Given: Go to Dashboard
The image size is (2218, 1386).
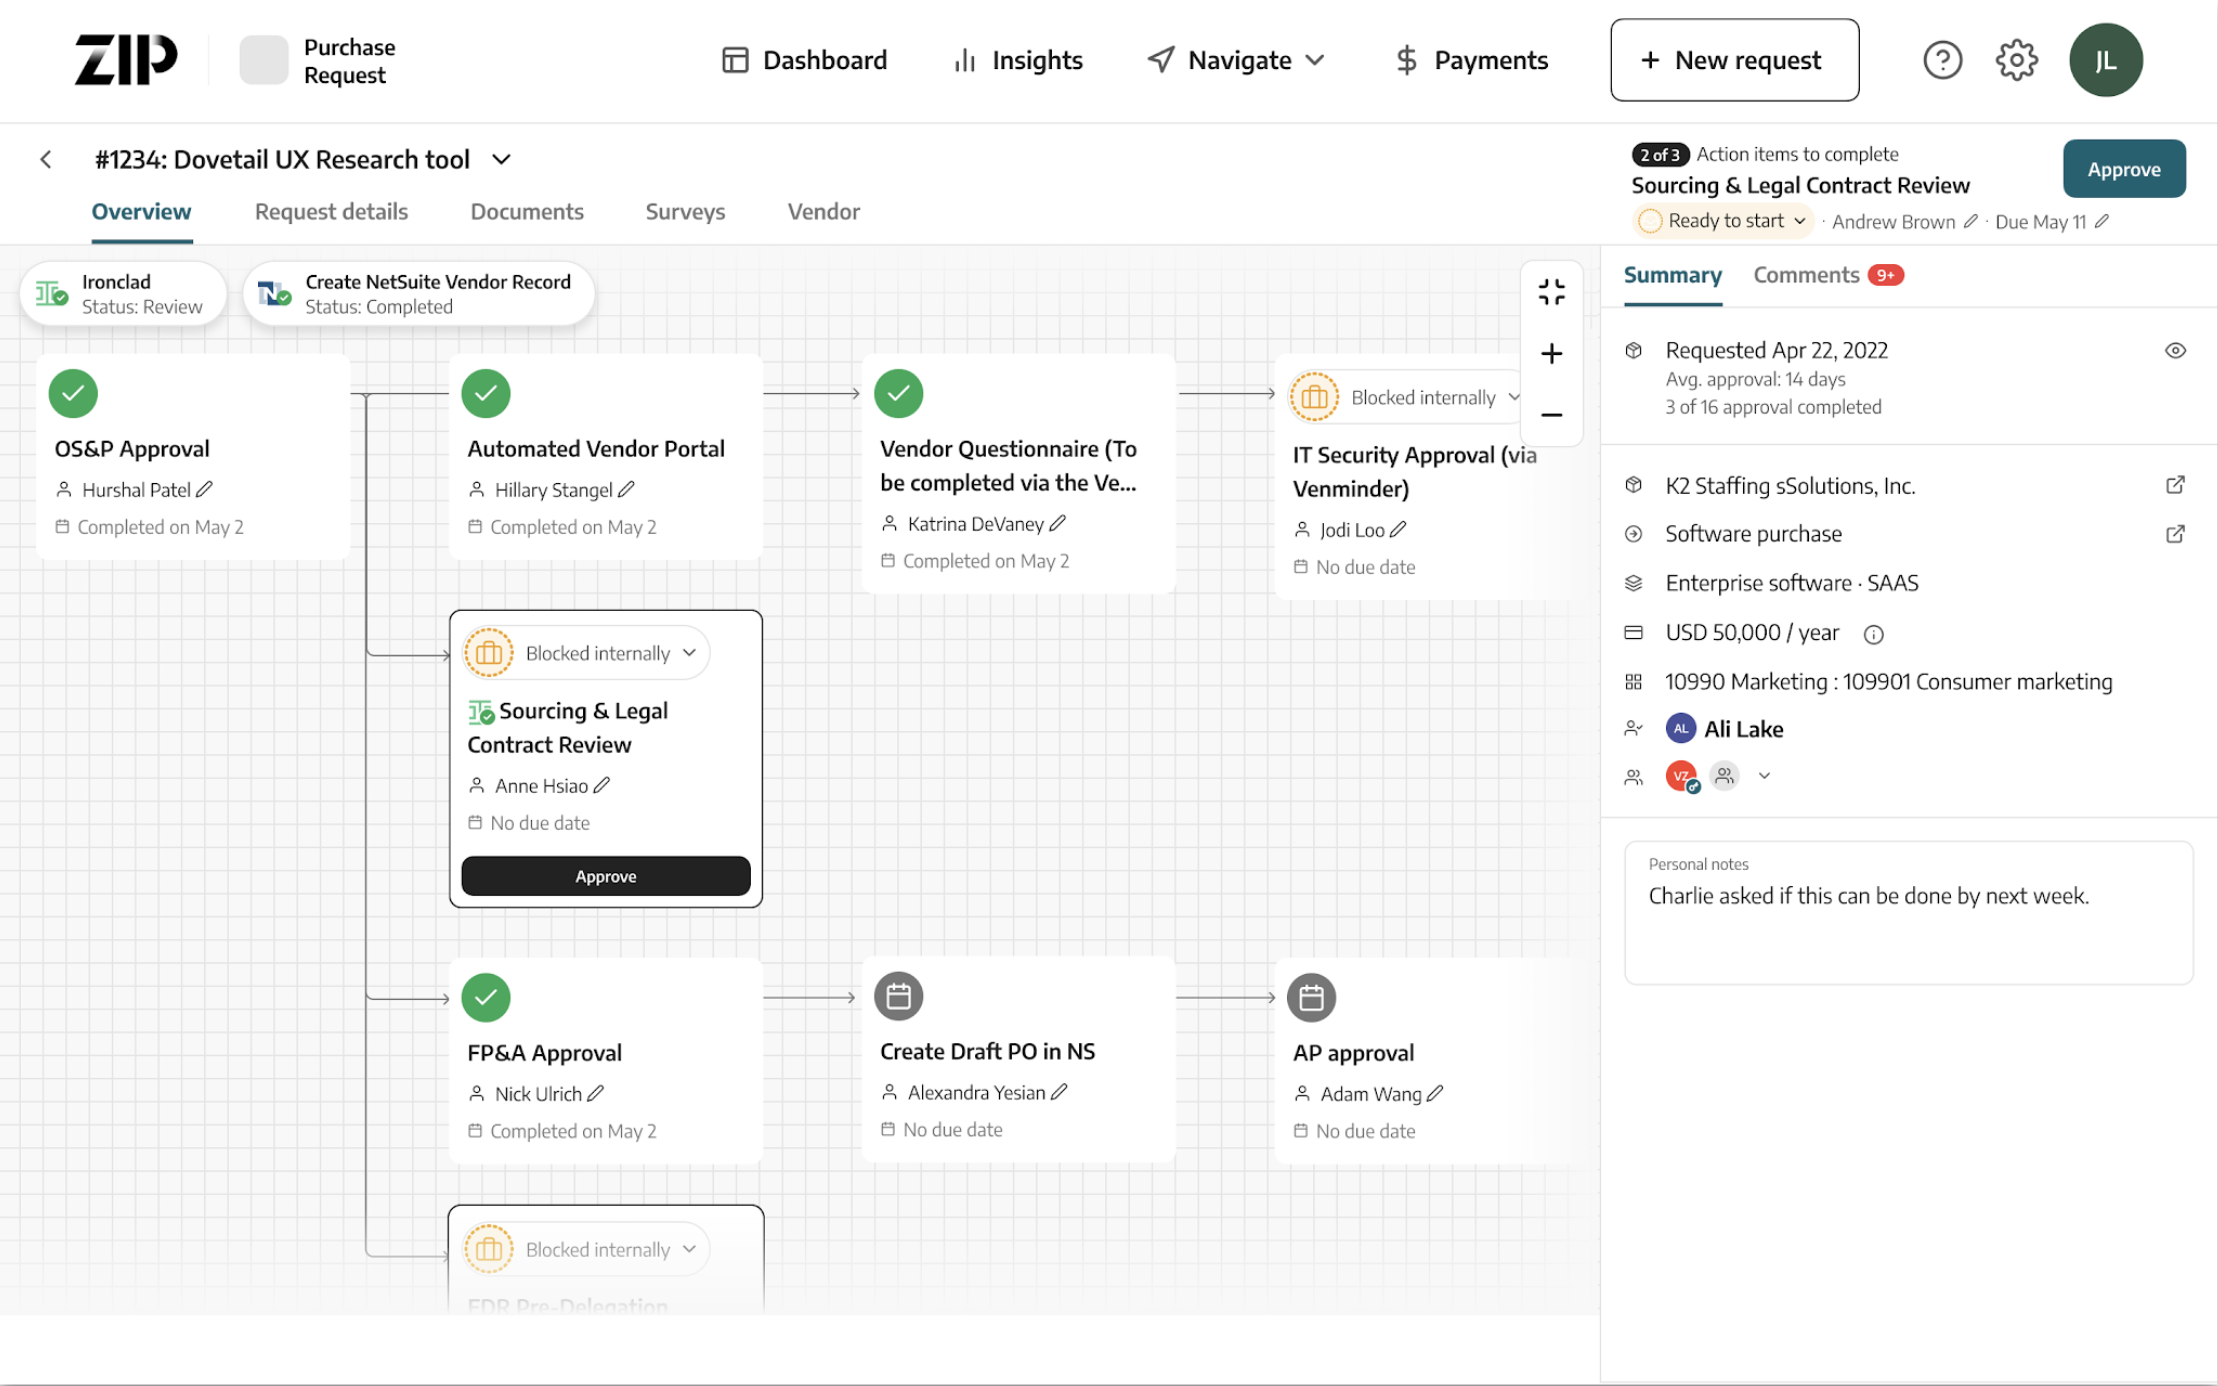Looking at the screenshot, I should coord(804,60).
